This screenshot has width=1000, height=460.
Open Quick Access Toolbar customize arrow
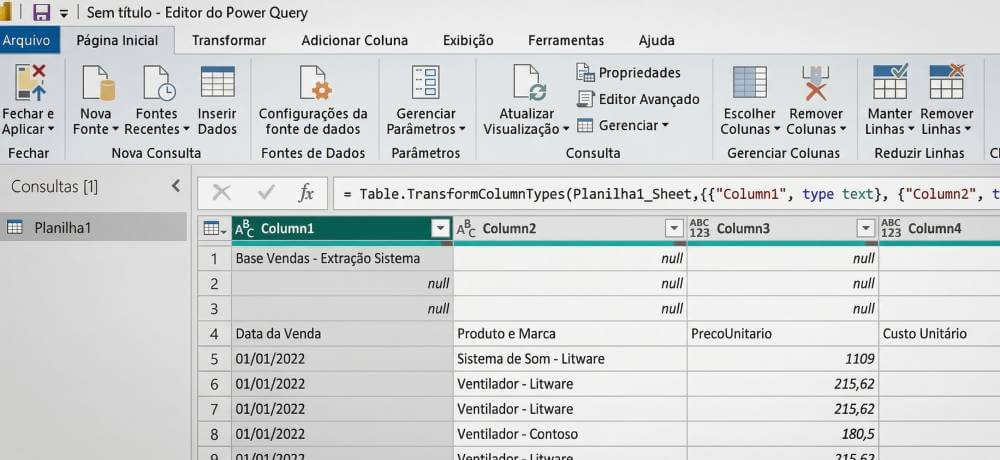point(64,13)
